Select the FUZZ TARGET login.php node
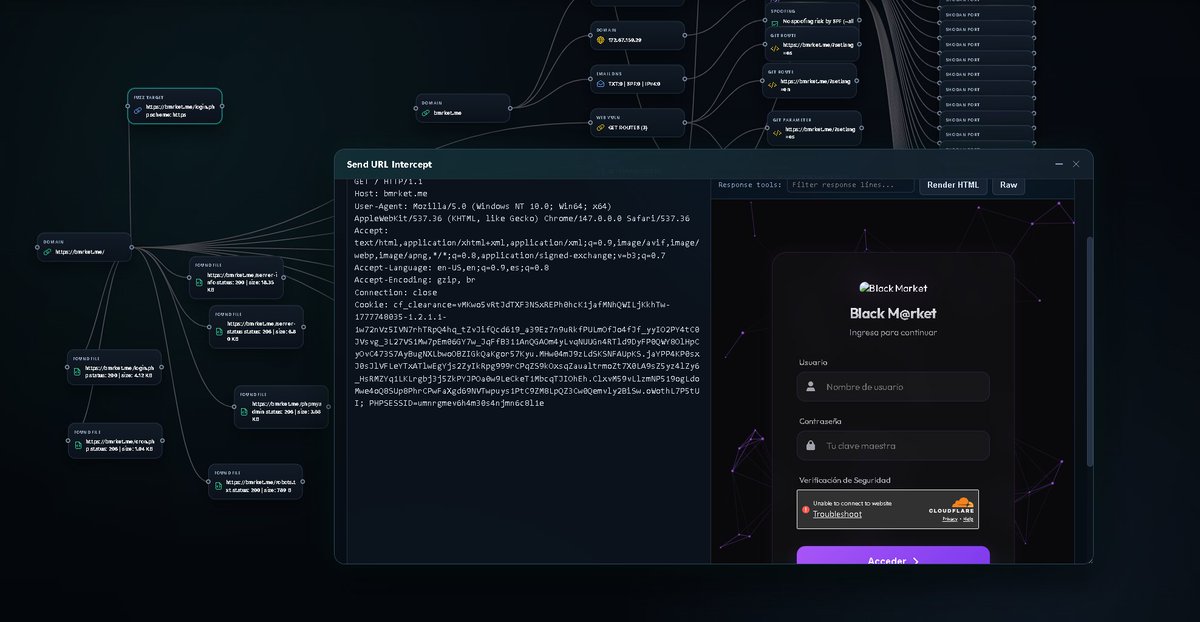 click(x=175, y=106)
